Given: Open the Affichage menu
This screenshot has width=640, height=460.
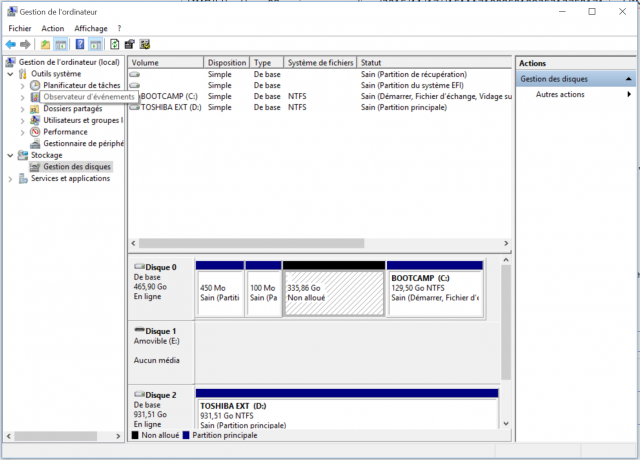Looking at the screenshot, I should [91, 28].
